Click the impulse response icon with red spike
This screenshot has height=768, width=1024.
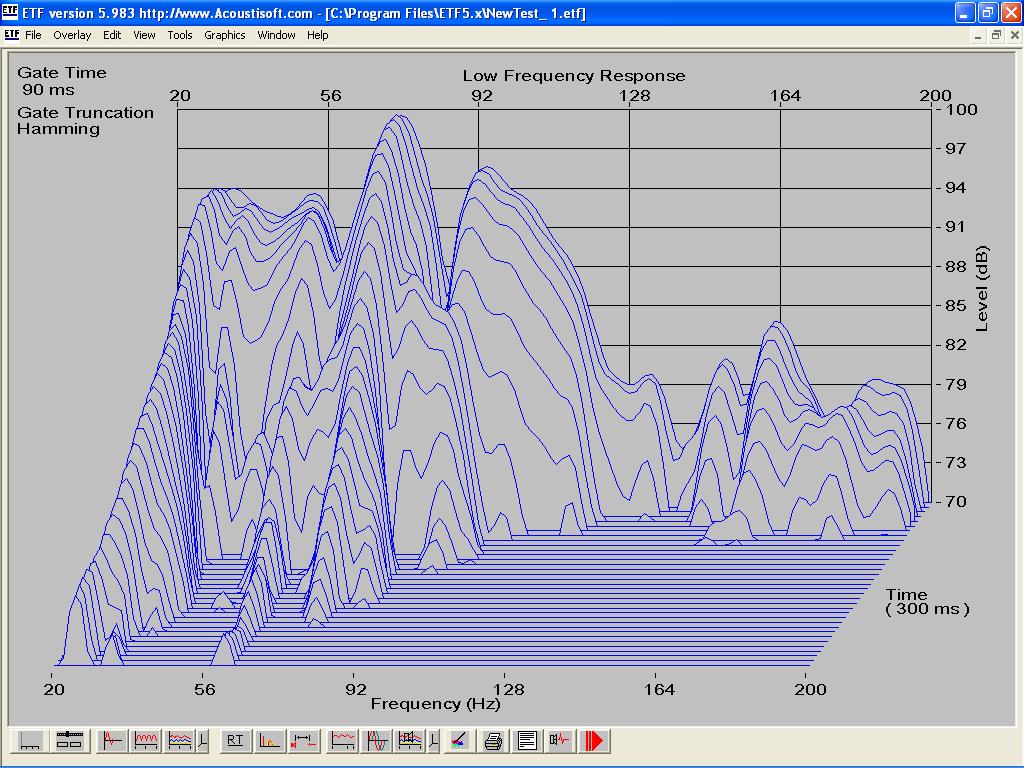pos(112,741)
